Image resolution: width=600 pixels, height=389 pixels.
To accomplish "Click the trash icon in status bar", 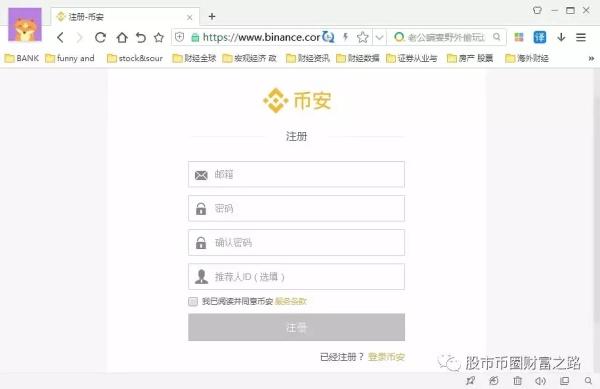I will pyautogui.click(x=517, y=381).
